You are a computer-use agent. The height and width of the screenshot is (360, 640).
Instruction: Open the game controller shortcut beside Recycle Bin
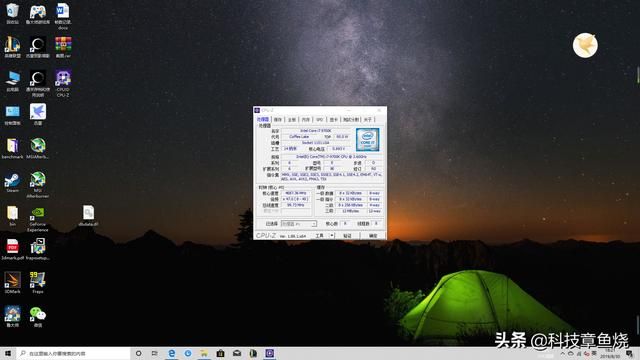coord(38,13)
